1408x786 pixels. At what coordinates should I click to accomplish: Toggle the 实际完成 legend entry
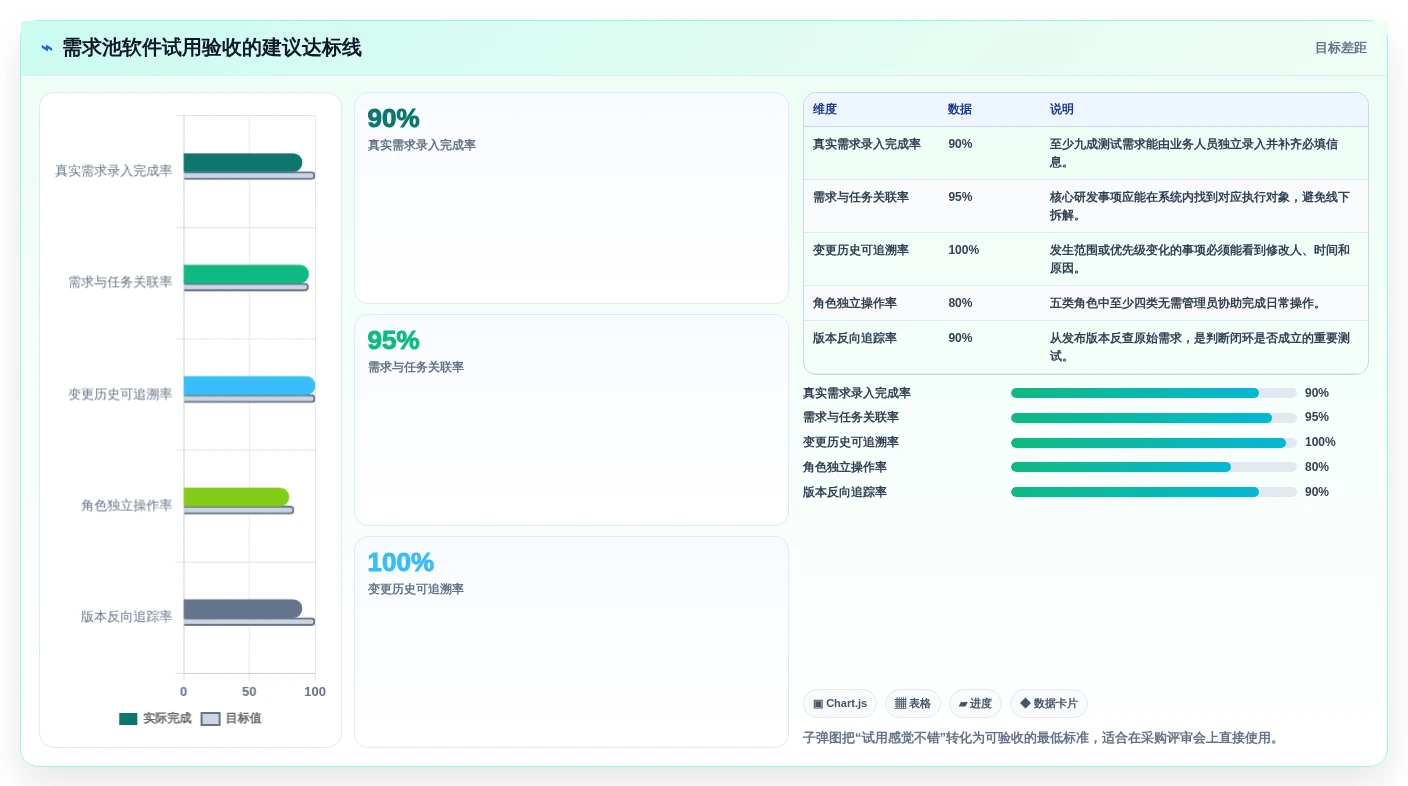point(155,718)
